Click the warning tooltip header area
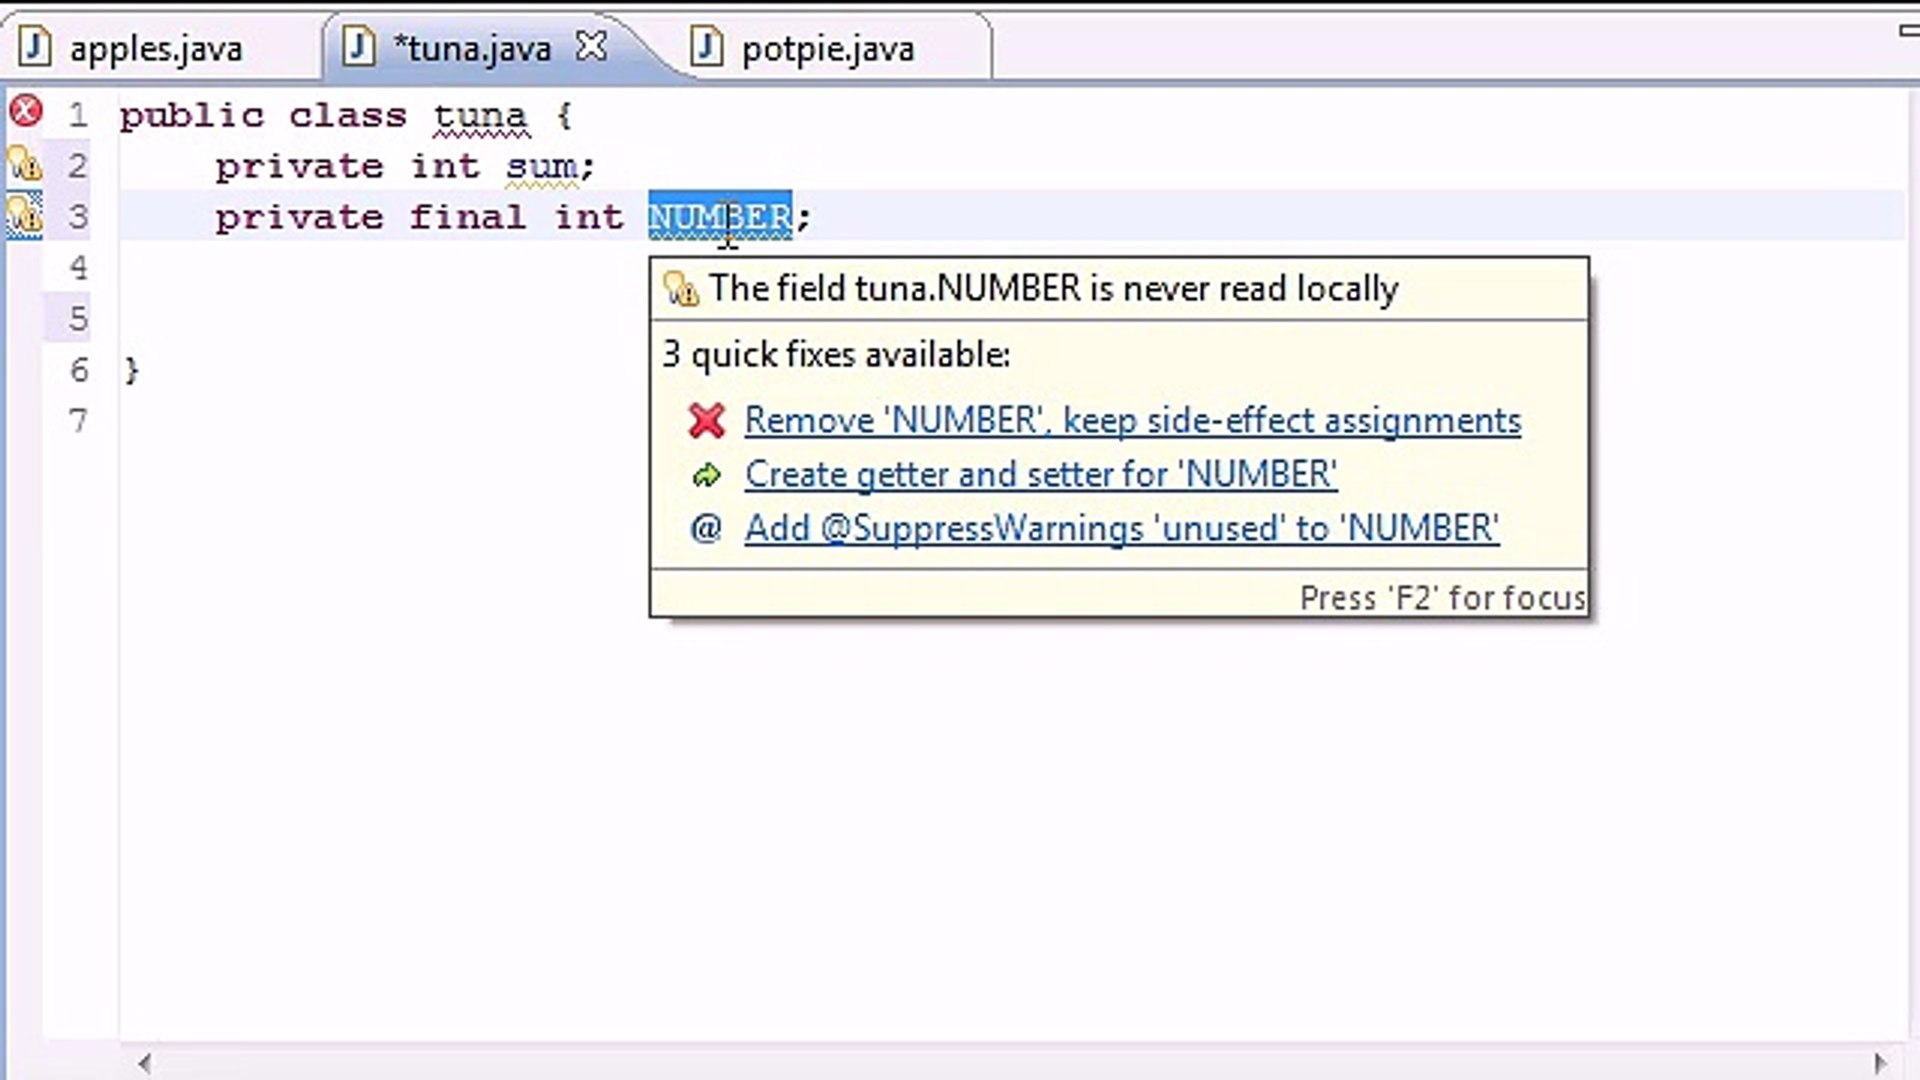Image resolution: width=1920 pixels, height=1080 pixels. pos(1120,289)
